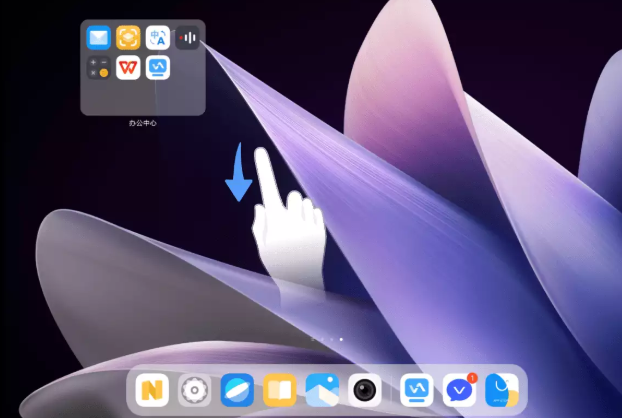
Task: Open the App Store shopping bag icon
Action: point(502,390)
